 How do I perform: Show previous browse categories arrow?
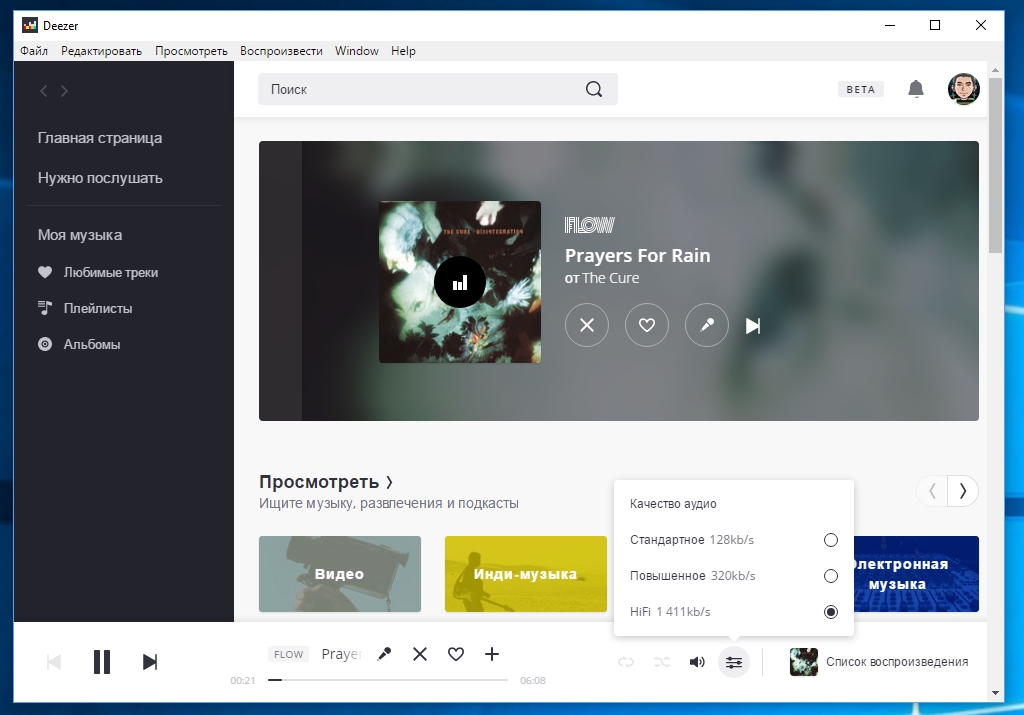pos(933,490)
